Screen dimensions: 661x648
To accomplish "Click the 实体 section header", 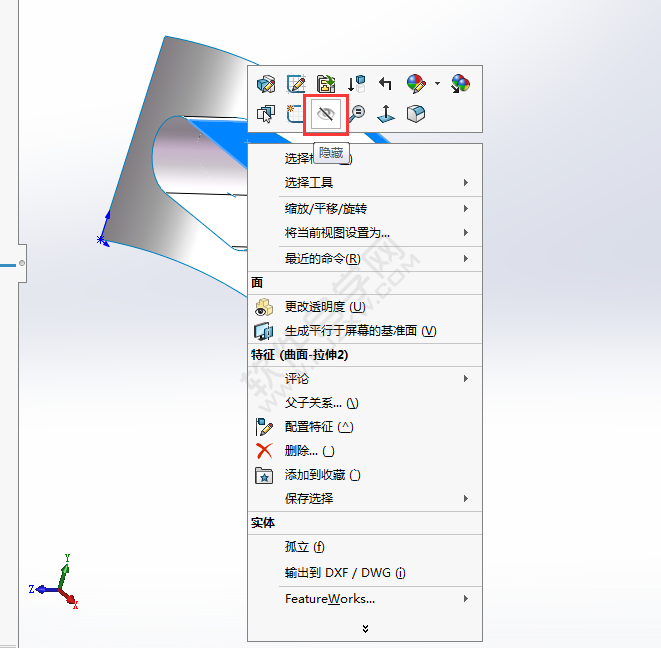I will [263, 523].
